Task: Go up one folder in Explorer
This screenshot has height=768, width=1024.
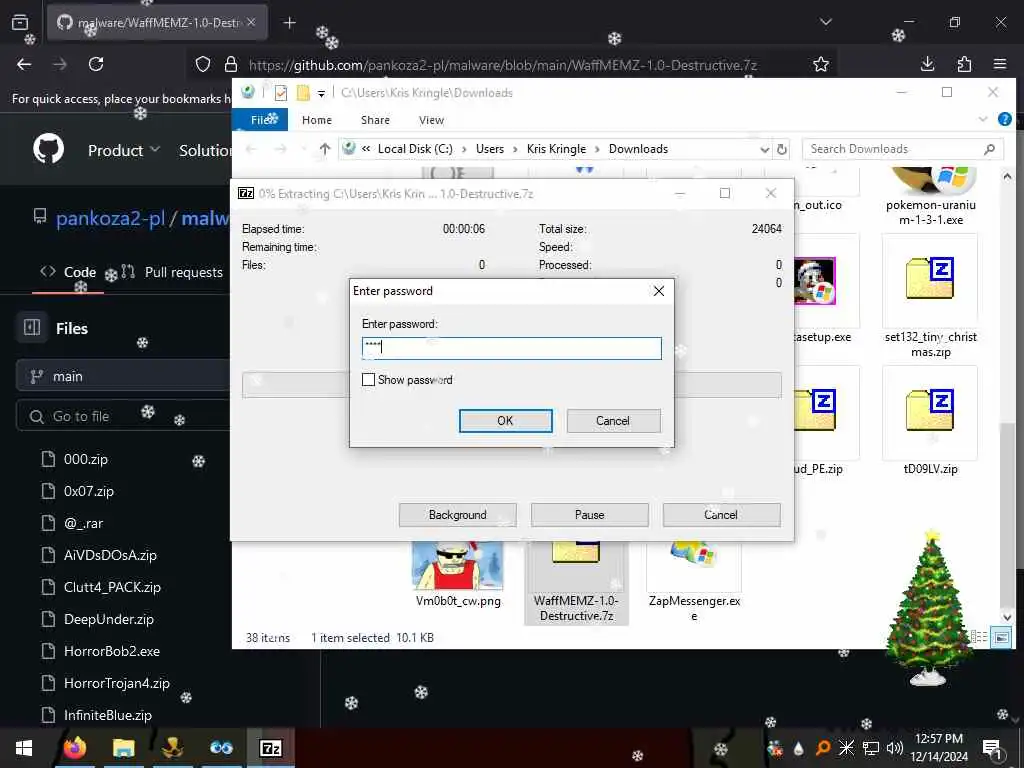Action: click(325, 149)
